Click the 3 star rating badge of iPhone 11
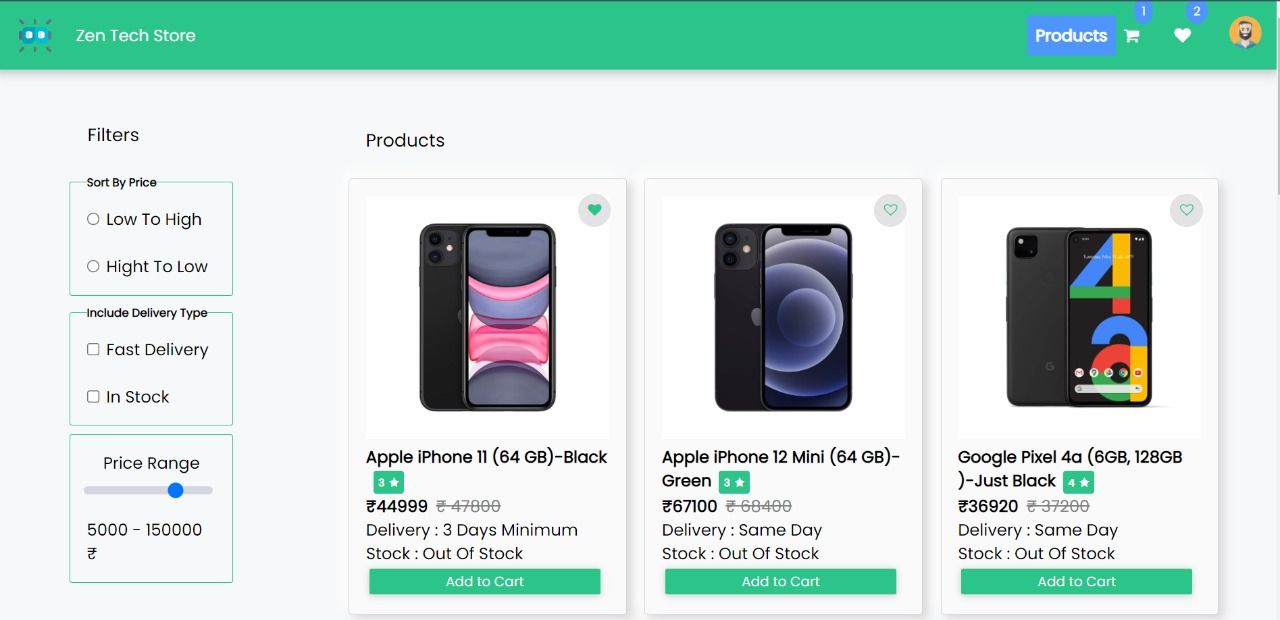Image resolution: width=1280 pixels, height=620 pixels. coord(389,482)
